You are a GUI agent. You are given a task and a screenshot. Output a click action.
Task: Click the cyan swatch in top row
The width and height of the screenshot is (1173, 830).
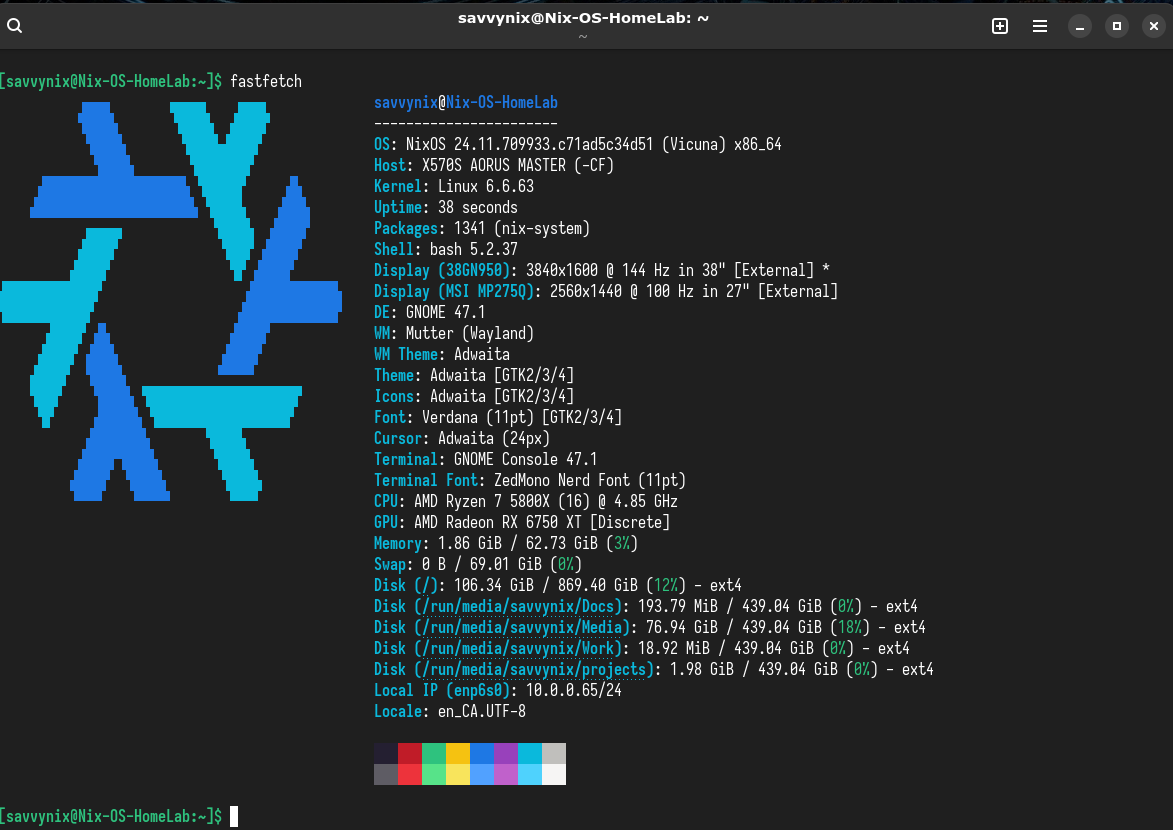pos(530,753)
